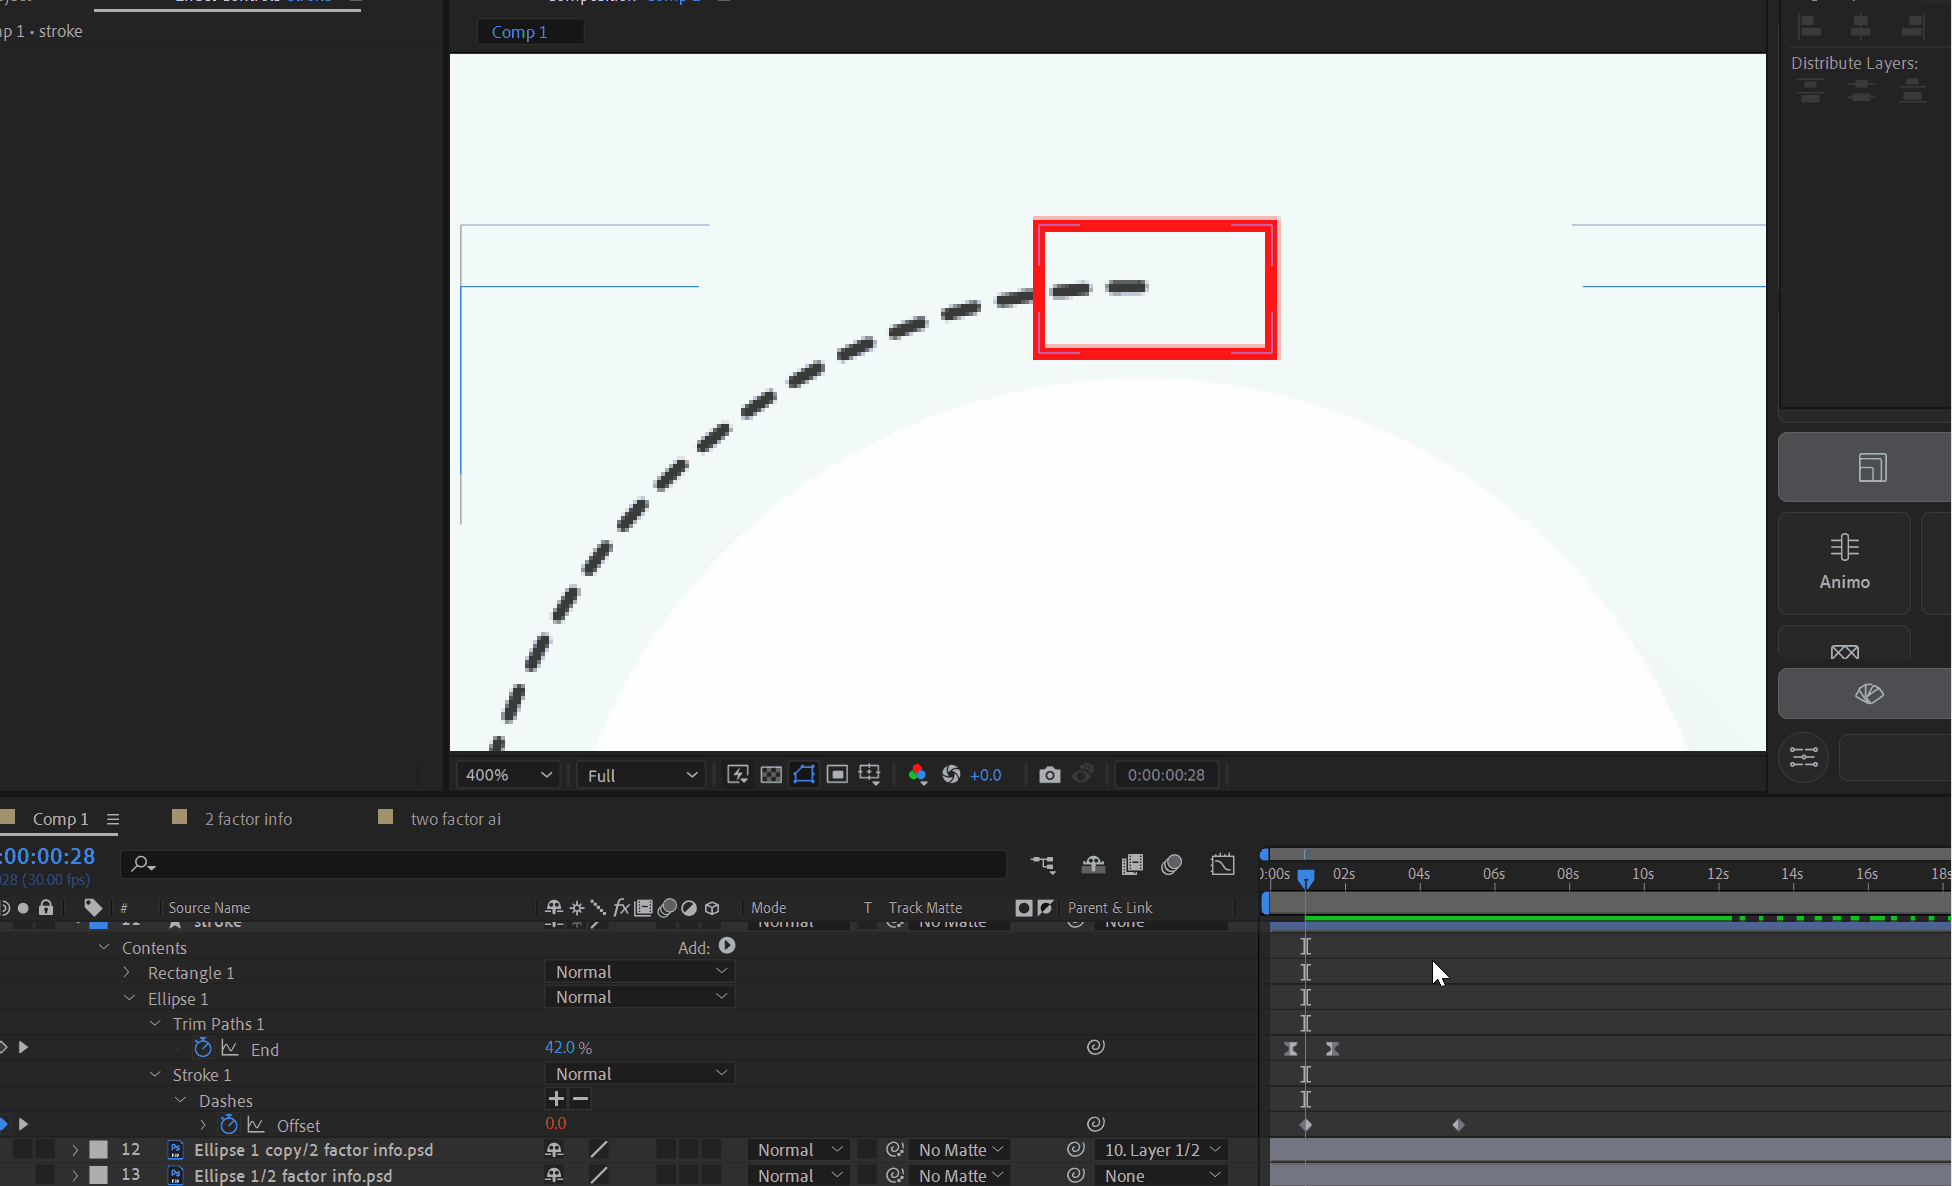
Task: Toggle the shy switch on layer 12
Action: [x=554, y=1150]
